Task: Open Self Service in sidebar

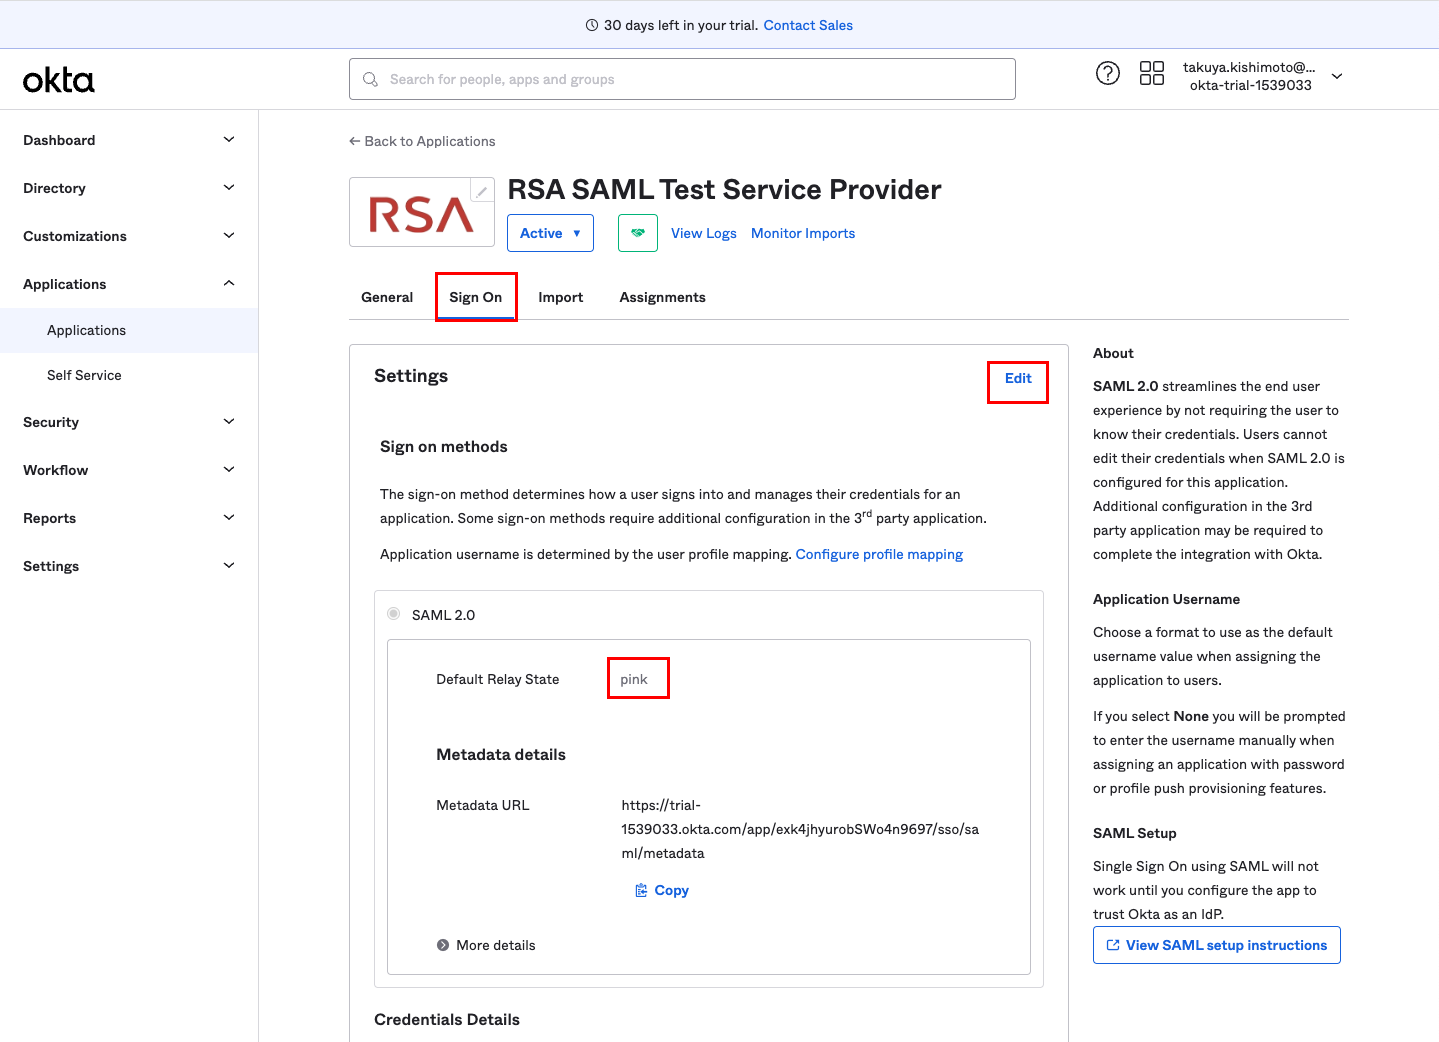Action: [x=84, y=375]
